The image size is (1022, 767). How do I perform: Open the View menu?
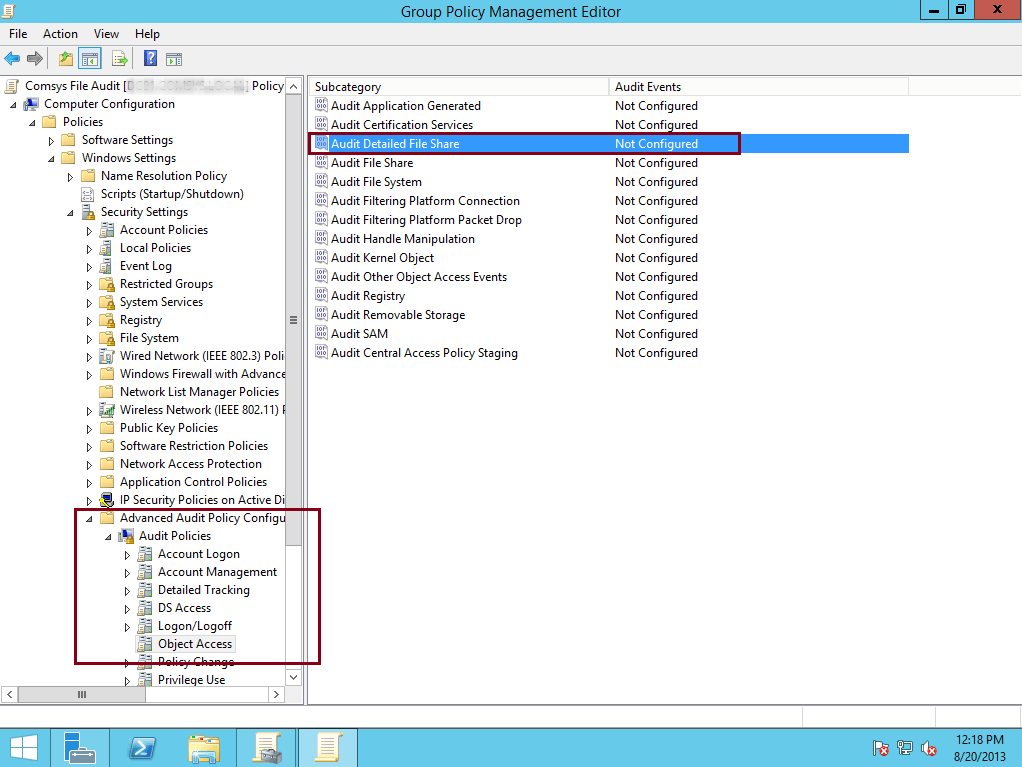coord(105,33)
